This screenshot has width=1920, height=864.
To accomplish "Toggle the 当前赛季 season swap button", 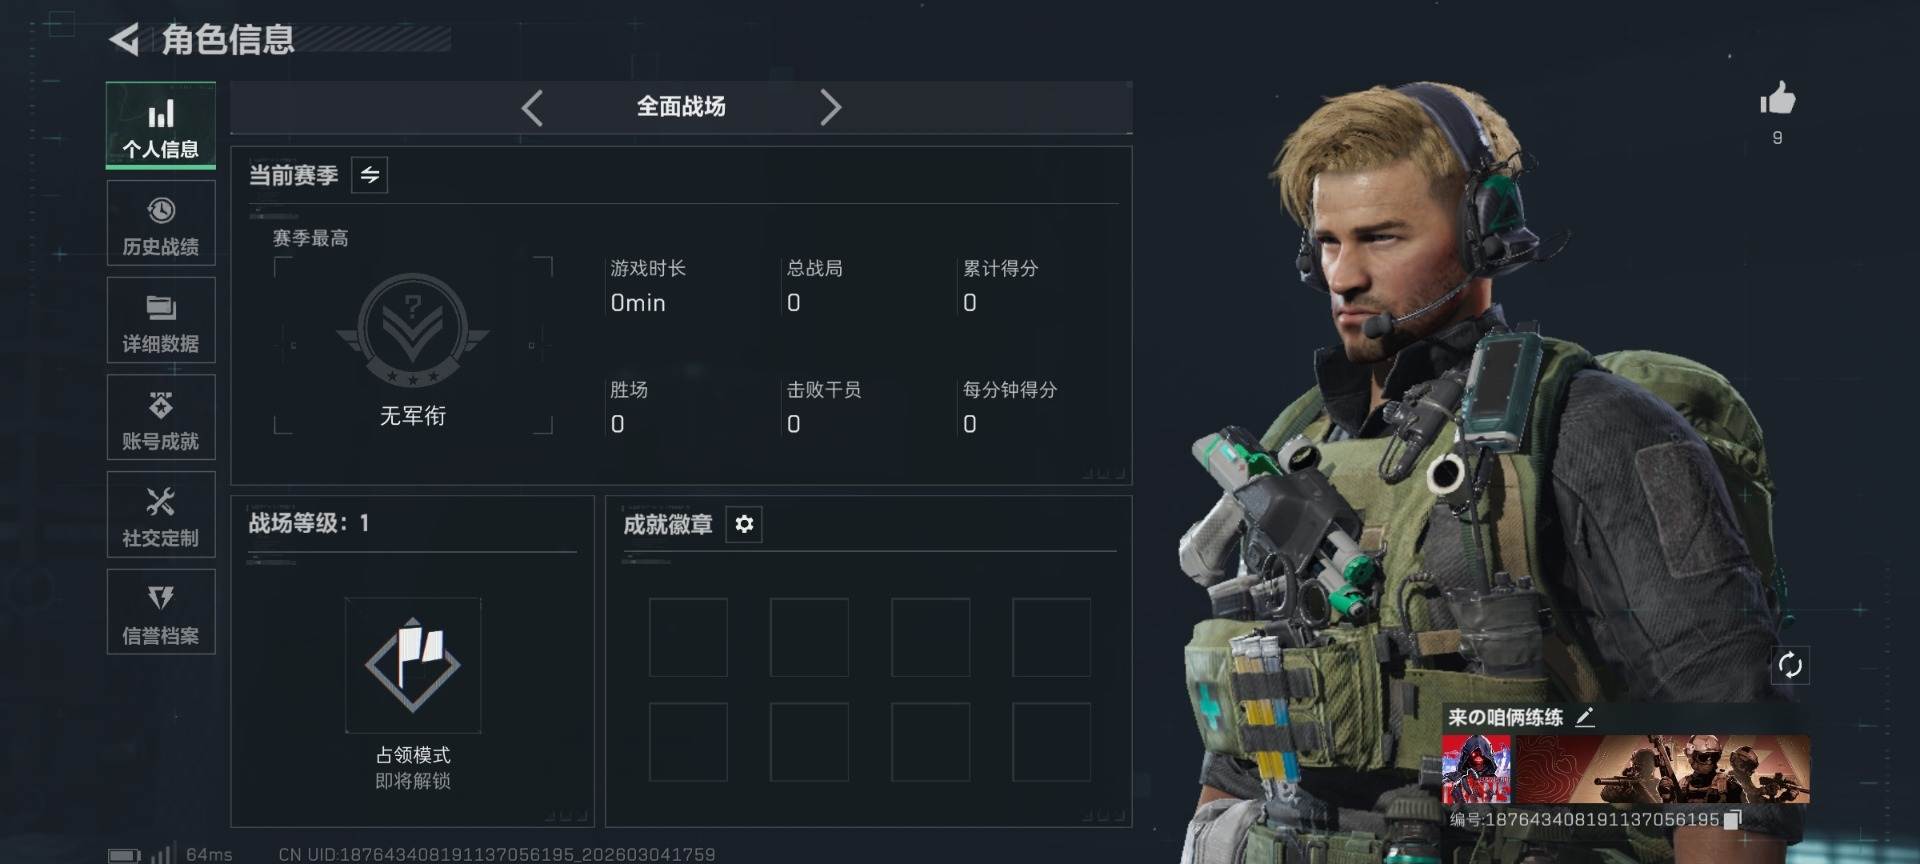I will pos(370,175).
